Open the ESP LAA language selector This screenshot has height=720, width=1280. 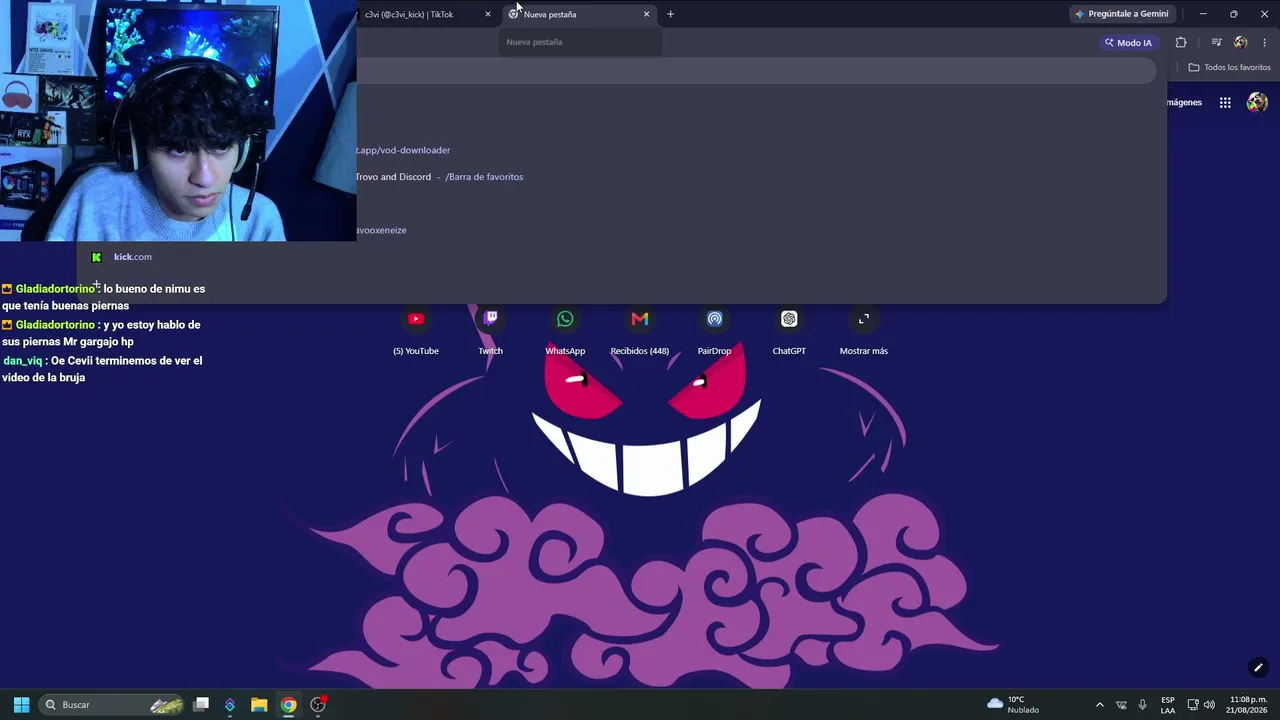pos(1168,705)
